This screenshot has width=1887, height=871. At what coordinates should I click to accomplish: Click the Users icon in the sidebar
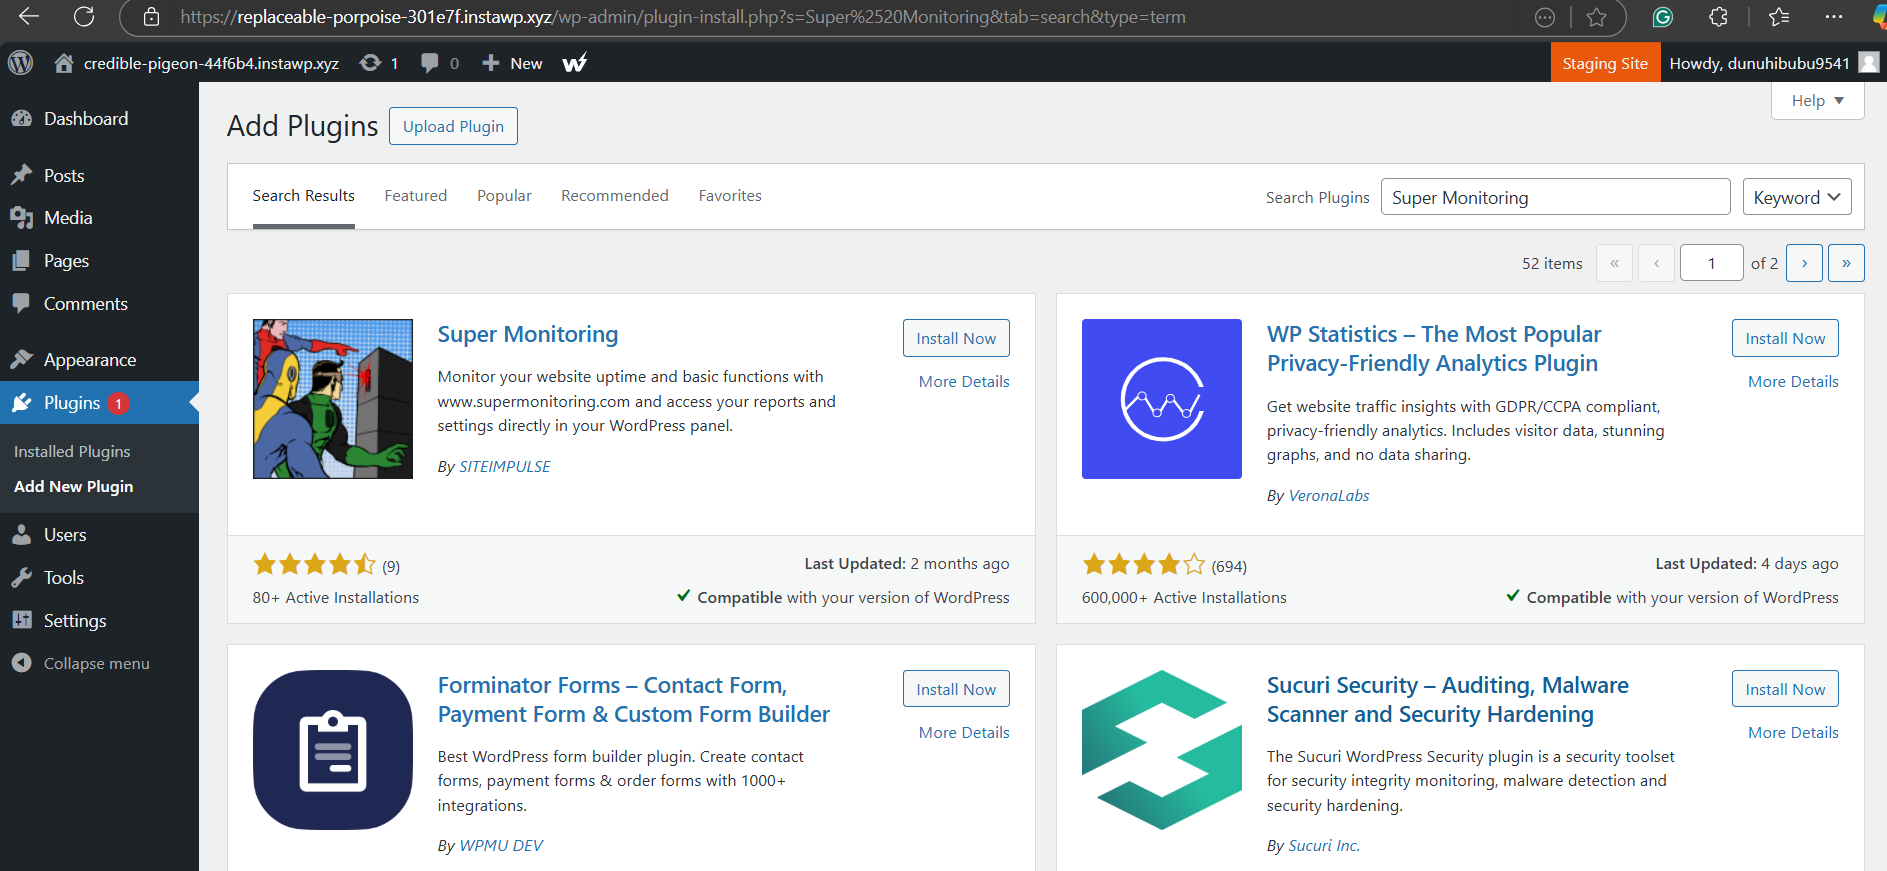click(x=22, y=535)
